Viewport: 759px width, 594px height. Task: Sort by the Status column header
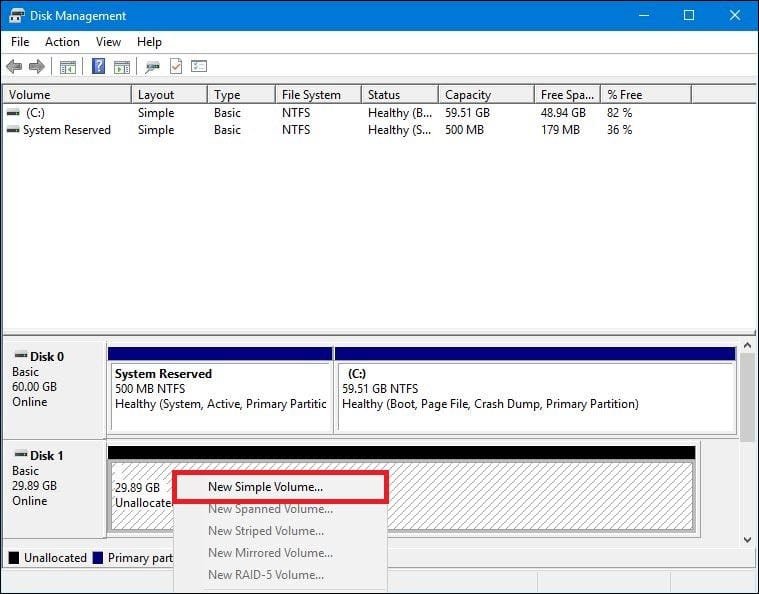click(400, 94)
